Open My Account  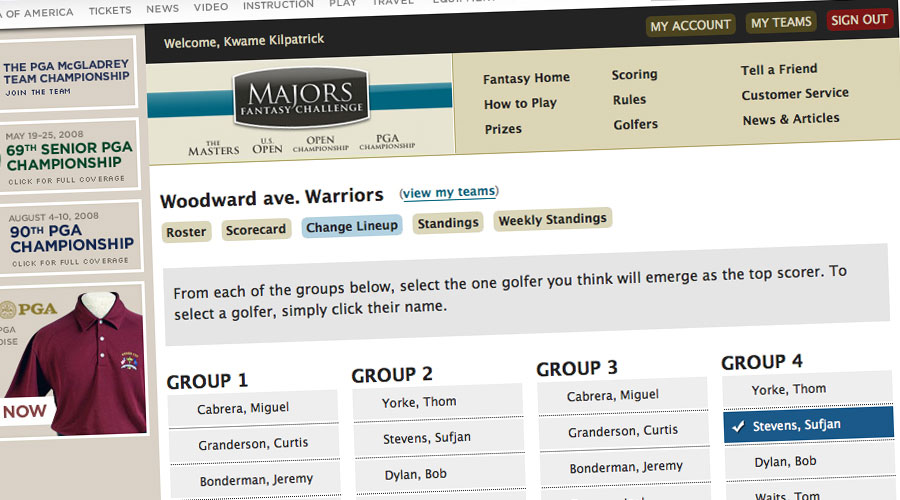[x=690, y=26]
